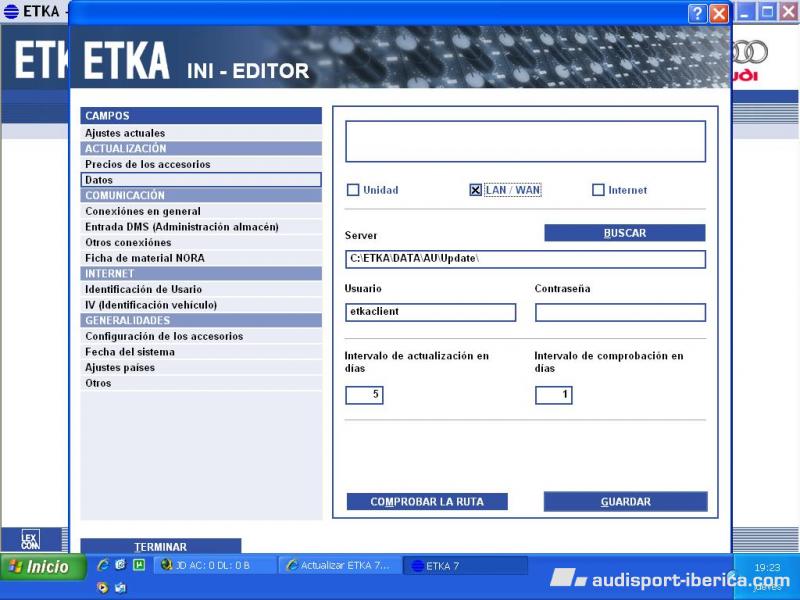Focus the Intervalo de comprobación value field
This screenshot has height=600, width=800.
[x=554, y=395]
